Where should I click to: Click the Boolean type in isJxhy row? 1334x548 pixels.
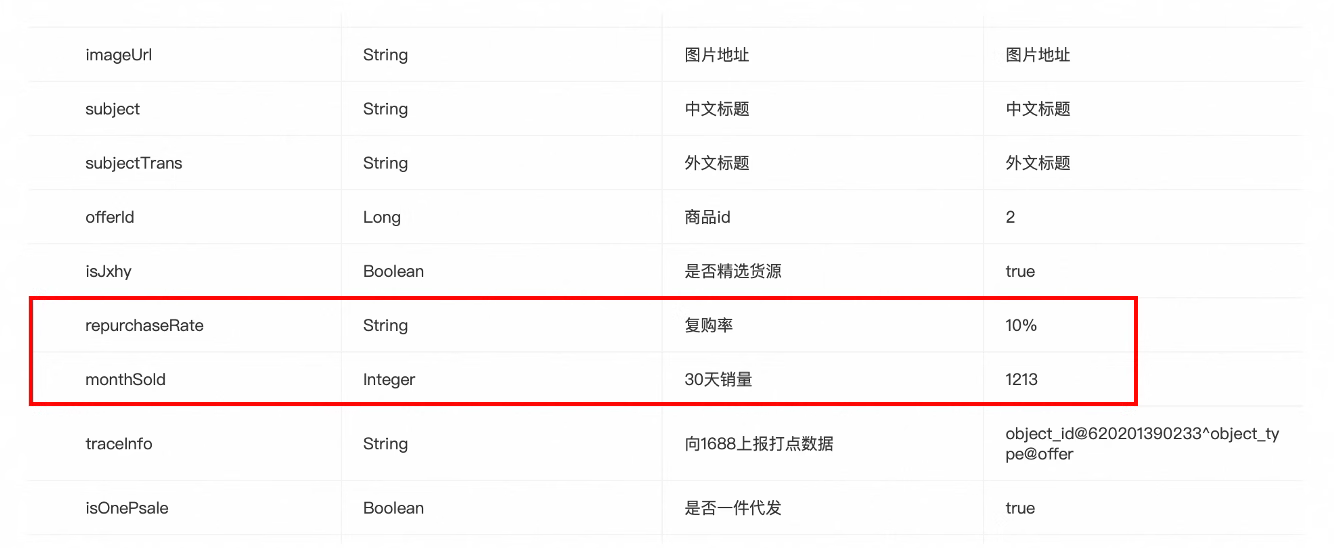[393, 271]
